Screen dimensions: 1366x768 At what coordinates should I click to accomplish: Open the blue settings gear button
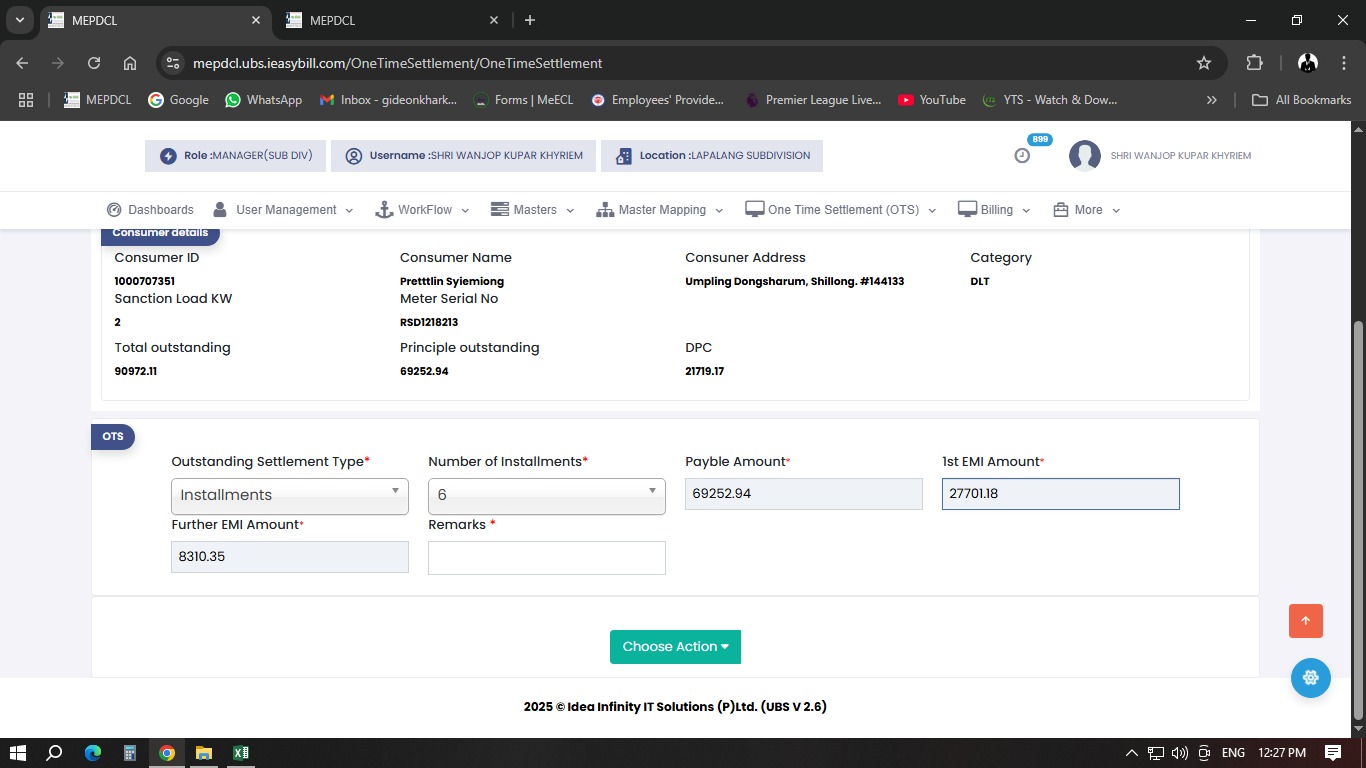(1311, 678)
